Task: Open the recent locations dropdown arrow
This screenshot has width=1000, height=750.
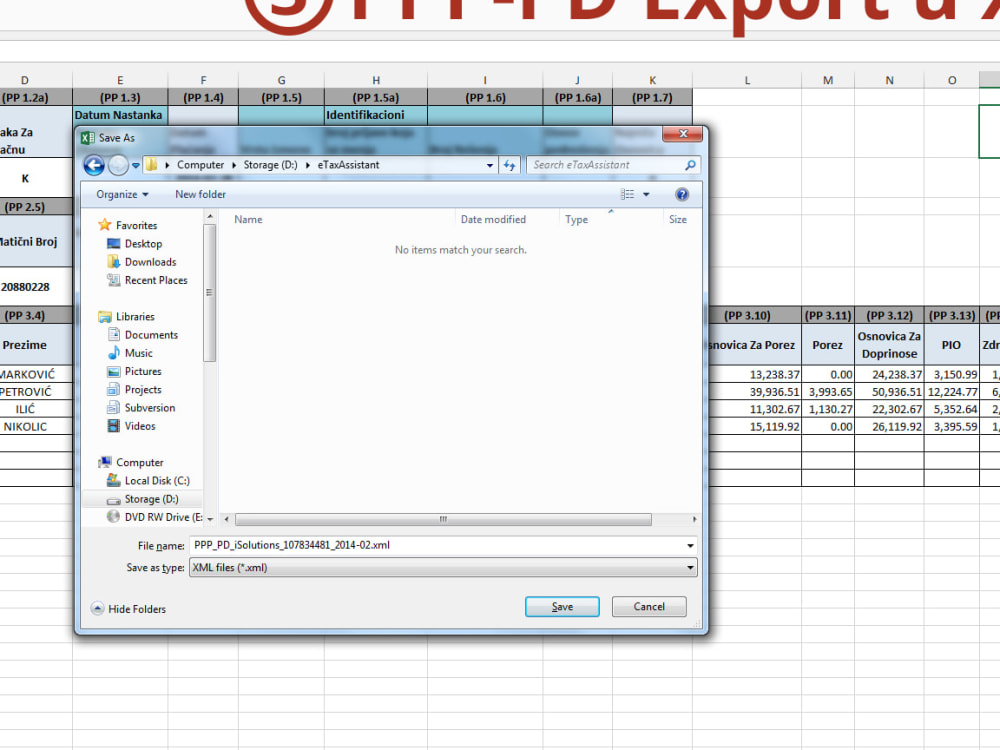Action: tap(136, 166)
